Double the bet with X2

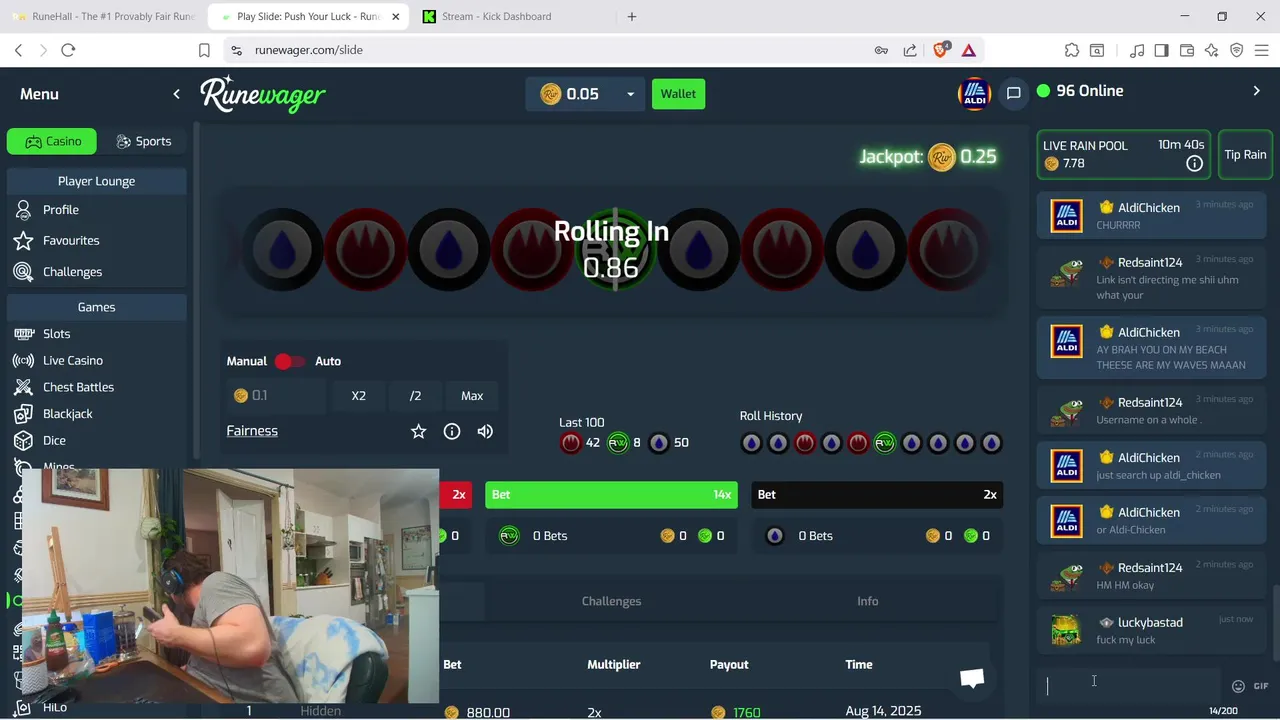(359, 396)
